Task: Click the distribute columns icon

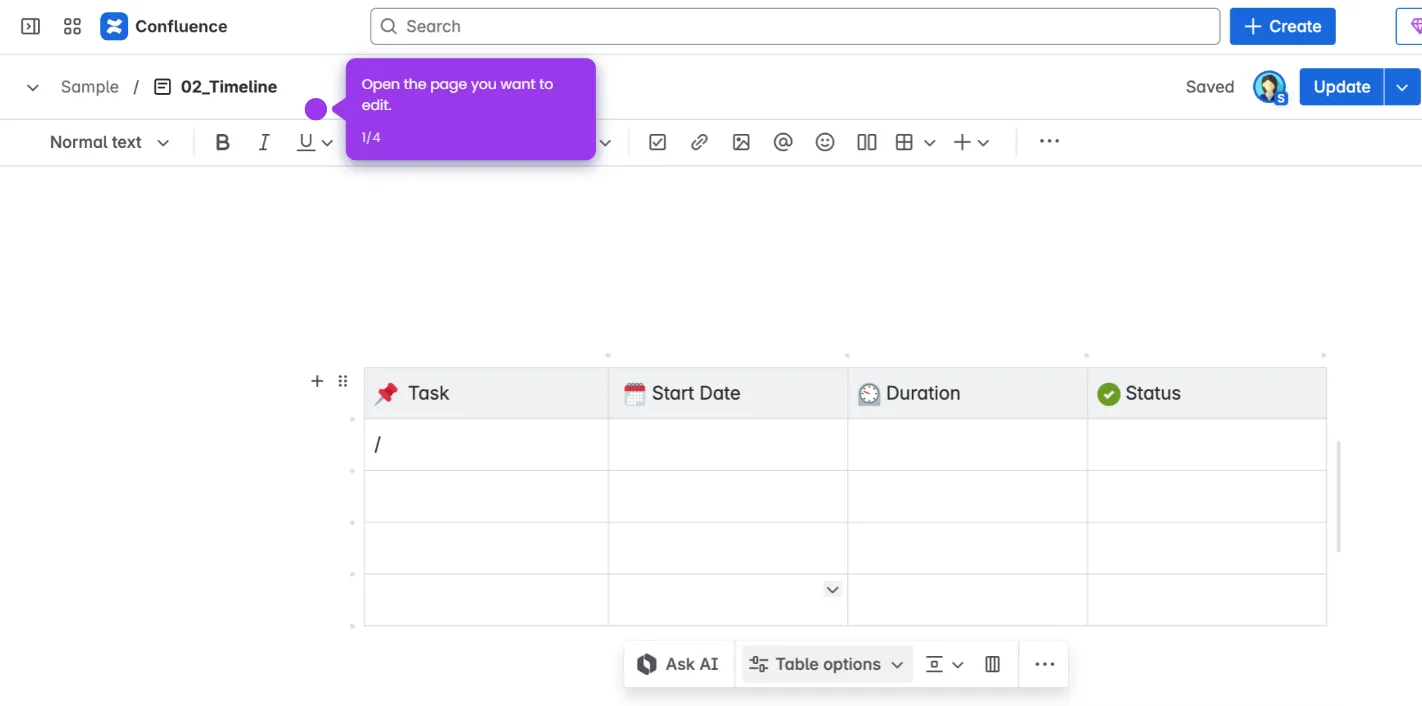Action: click(x=993, y=664)
